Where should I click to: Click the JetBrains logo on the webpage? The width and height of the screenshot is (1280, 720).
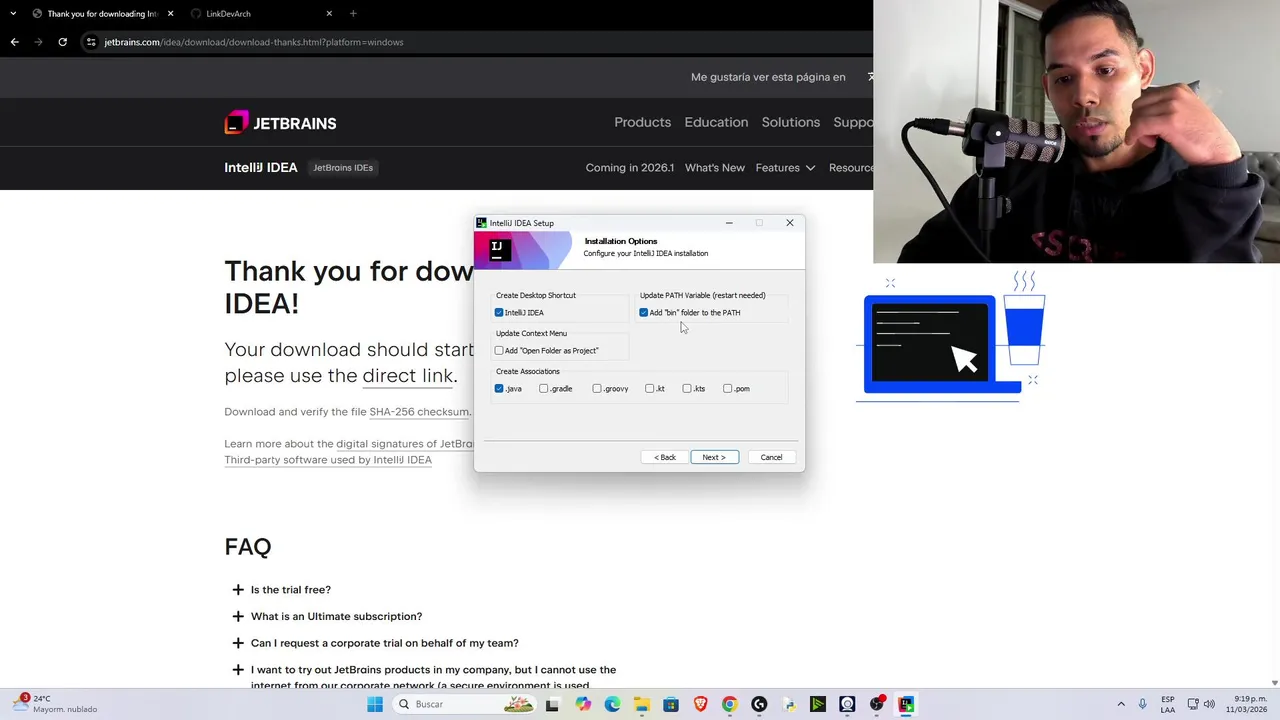(280, 123)
